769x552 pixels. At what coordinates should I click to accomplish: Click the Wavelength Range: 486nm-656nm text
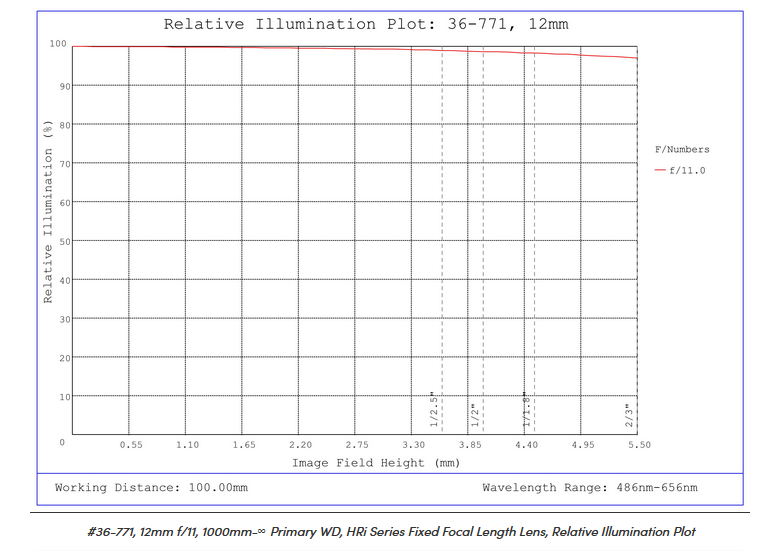point(590,488)
